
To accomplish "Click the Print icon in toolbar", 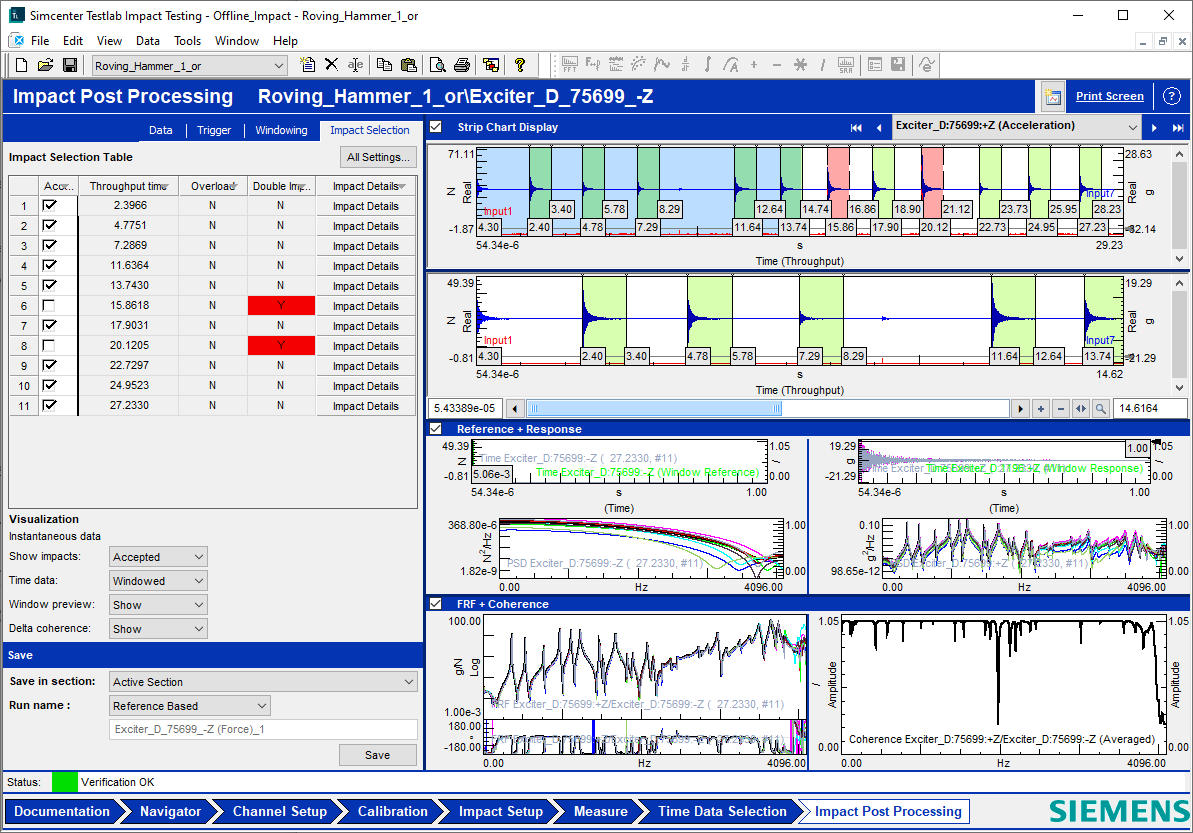I will (461, 65).
